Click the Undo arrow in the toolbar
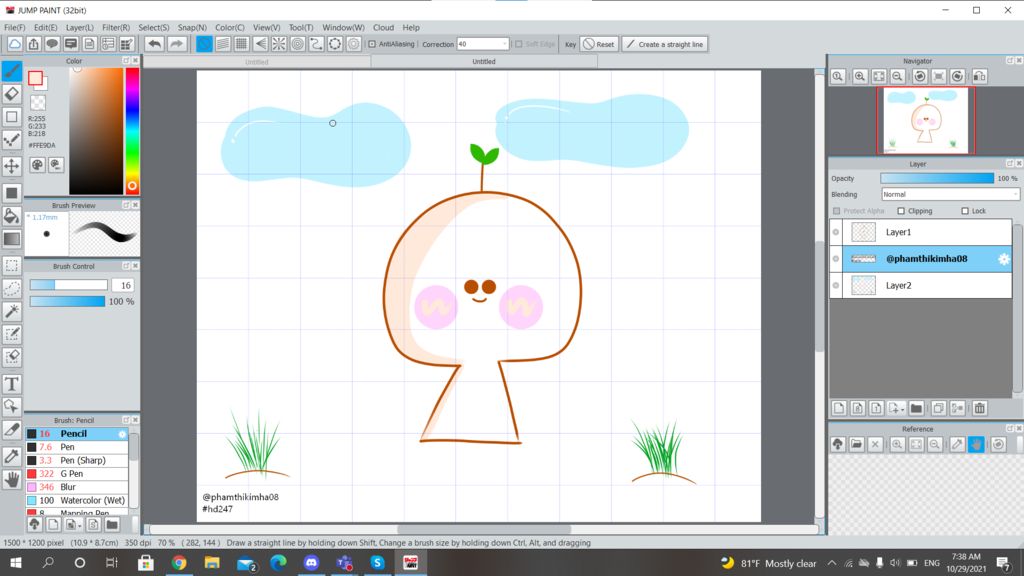Viewport: 1024px width, 576px height. (x=154, y=44)
